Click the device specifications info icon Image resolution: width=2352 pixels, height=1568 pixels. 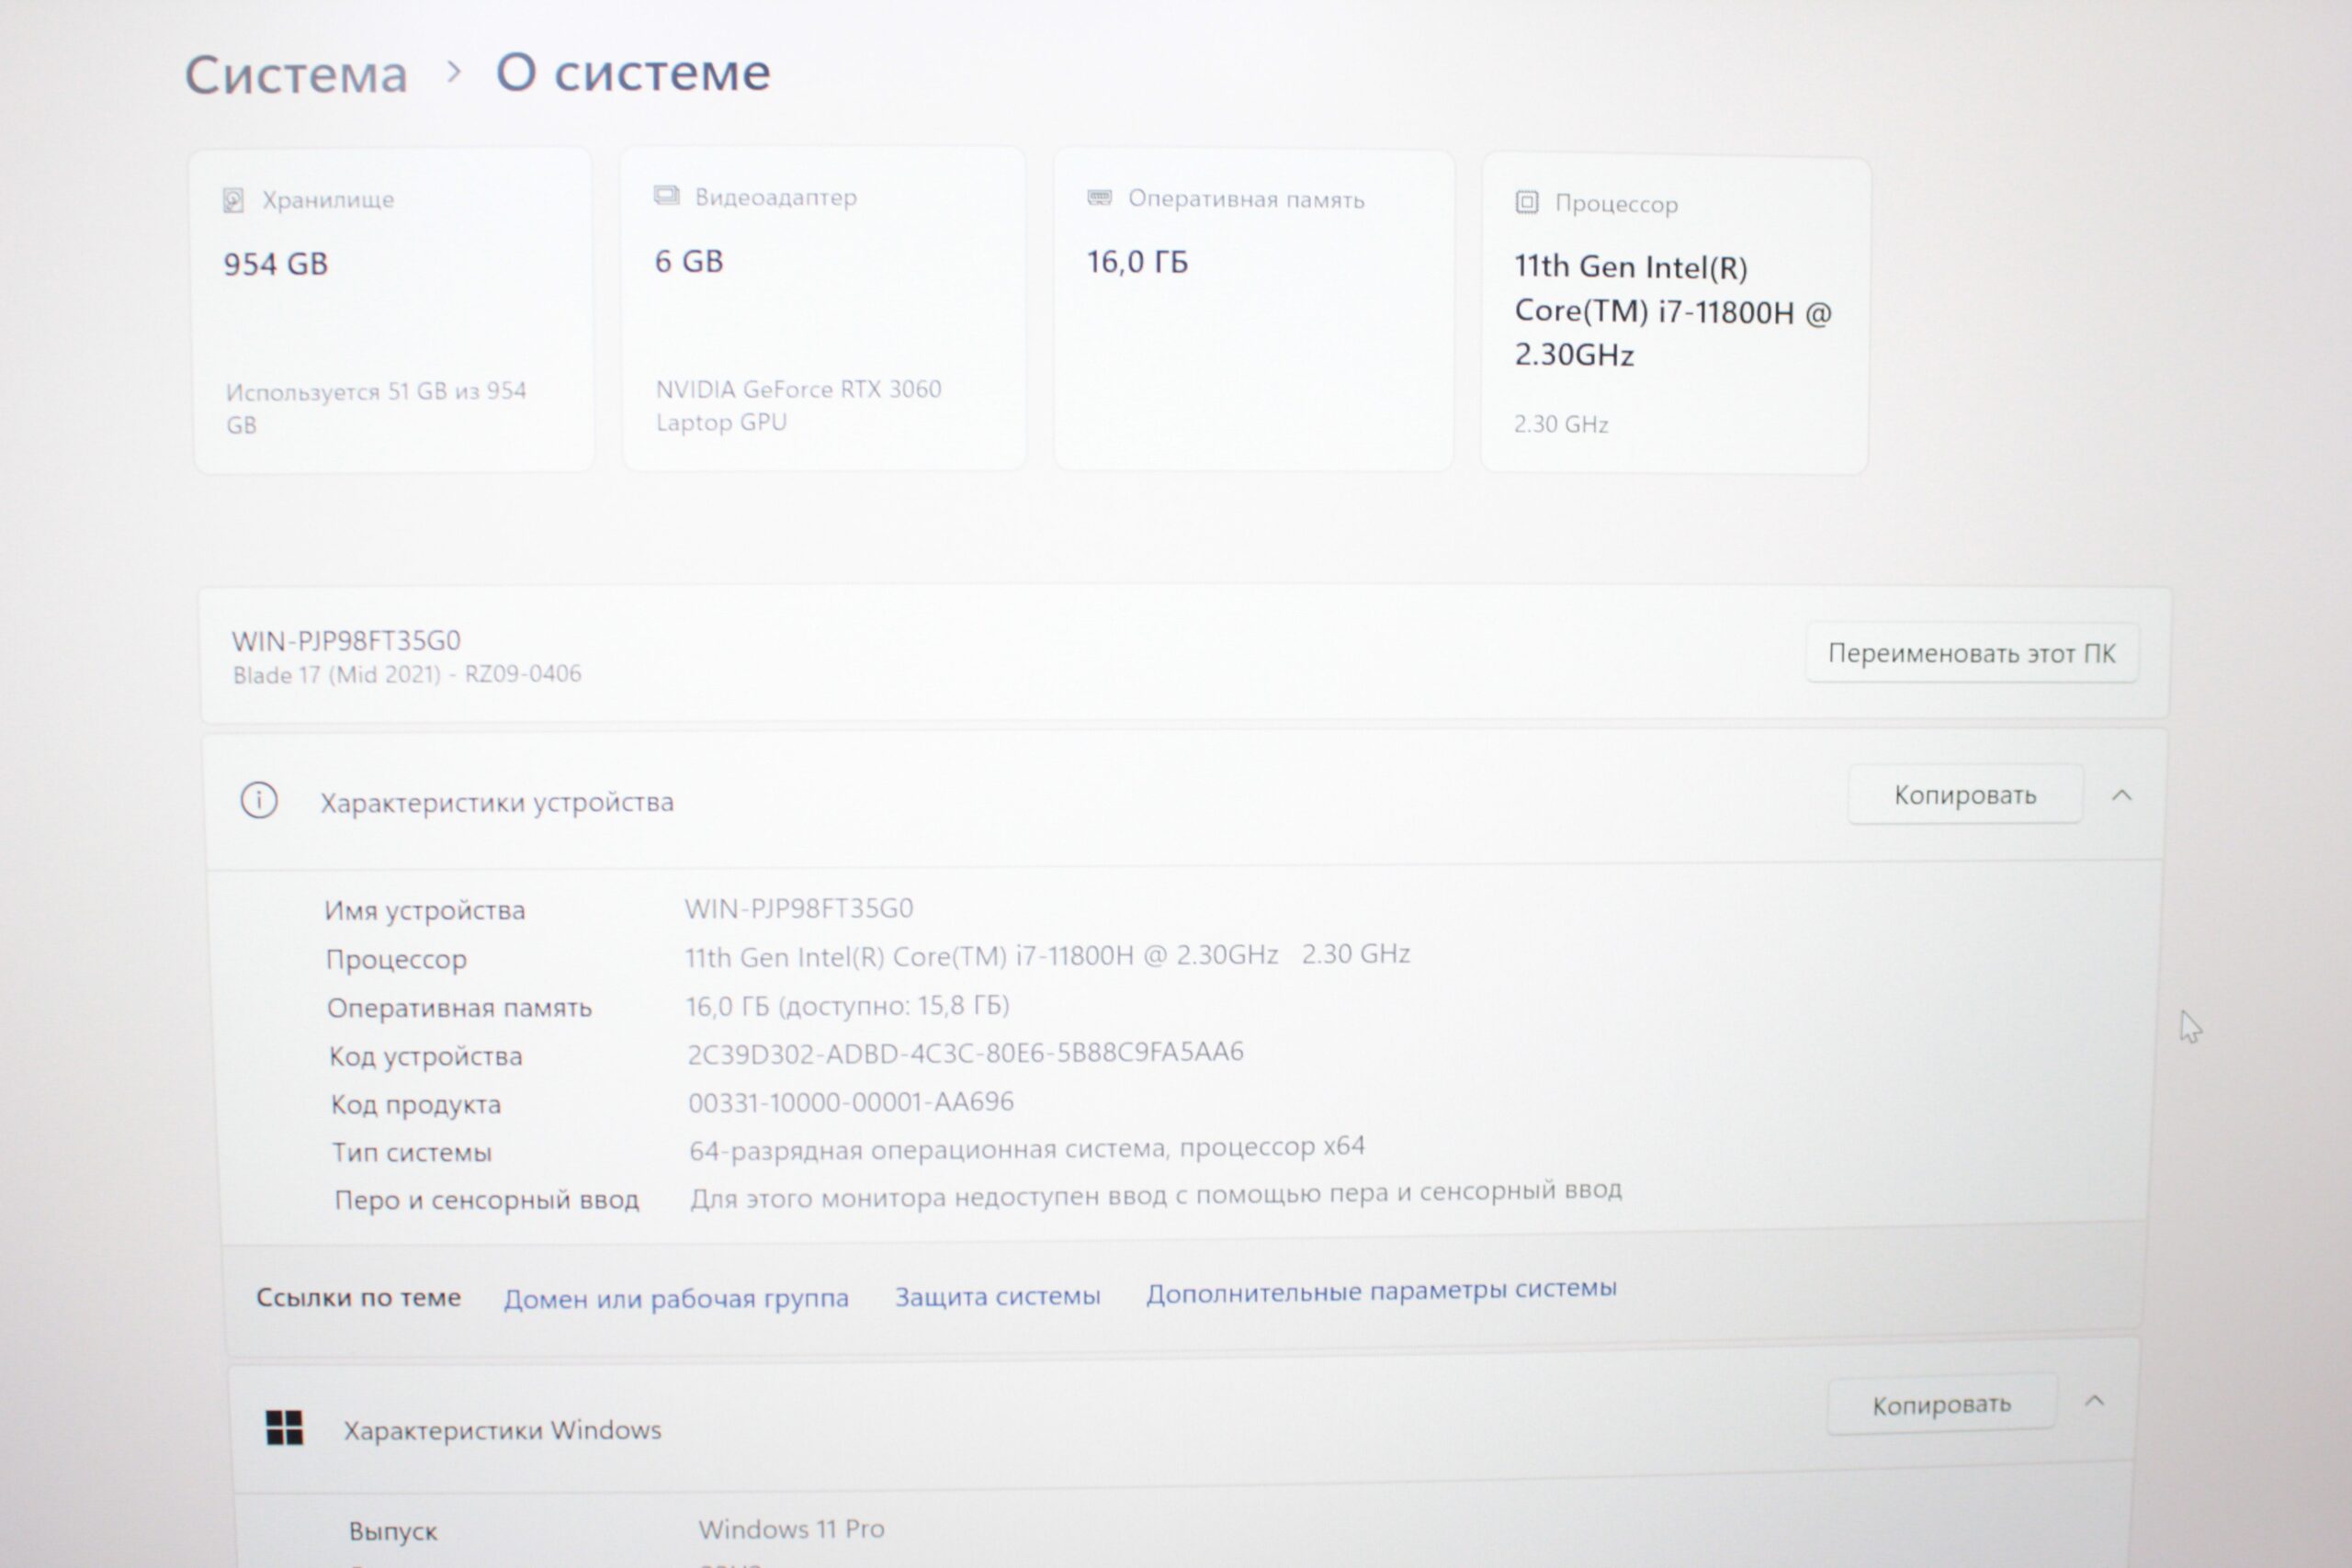point(259,801)
